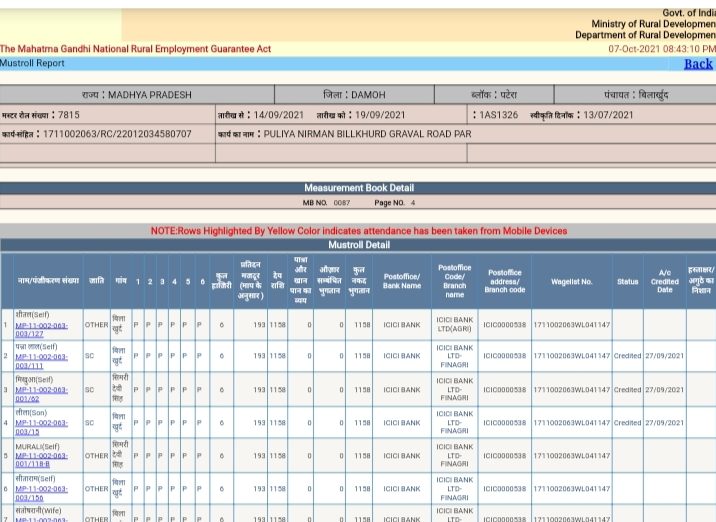Click ICICI BANK LTD-FINAGRI branch in row 6
This screenshot has height=522, width=716.
[454, 489]
